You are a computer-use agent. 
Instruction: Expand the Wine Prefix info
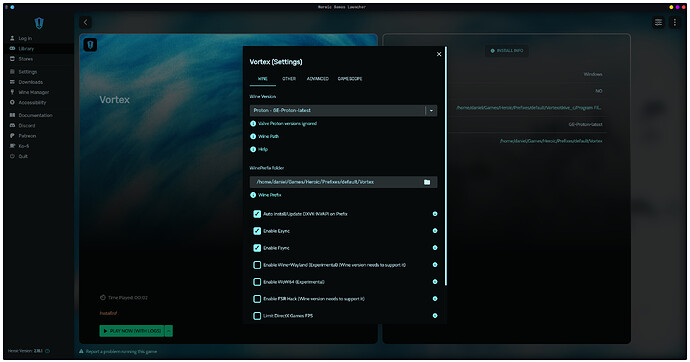266,195
